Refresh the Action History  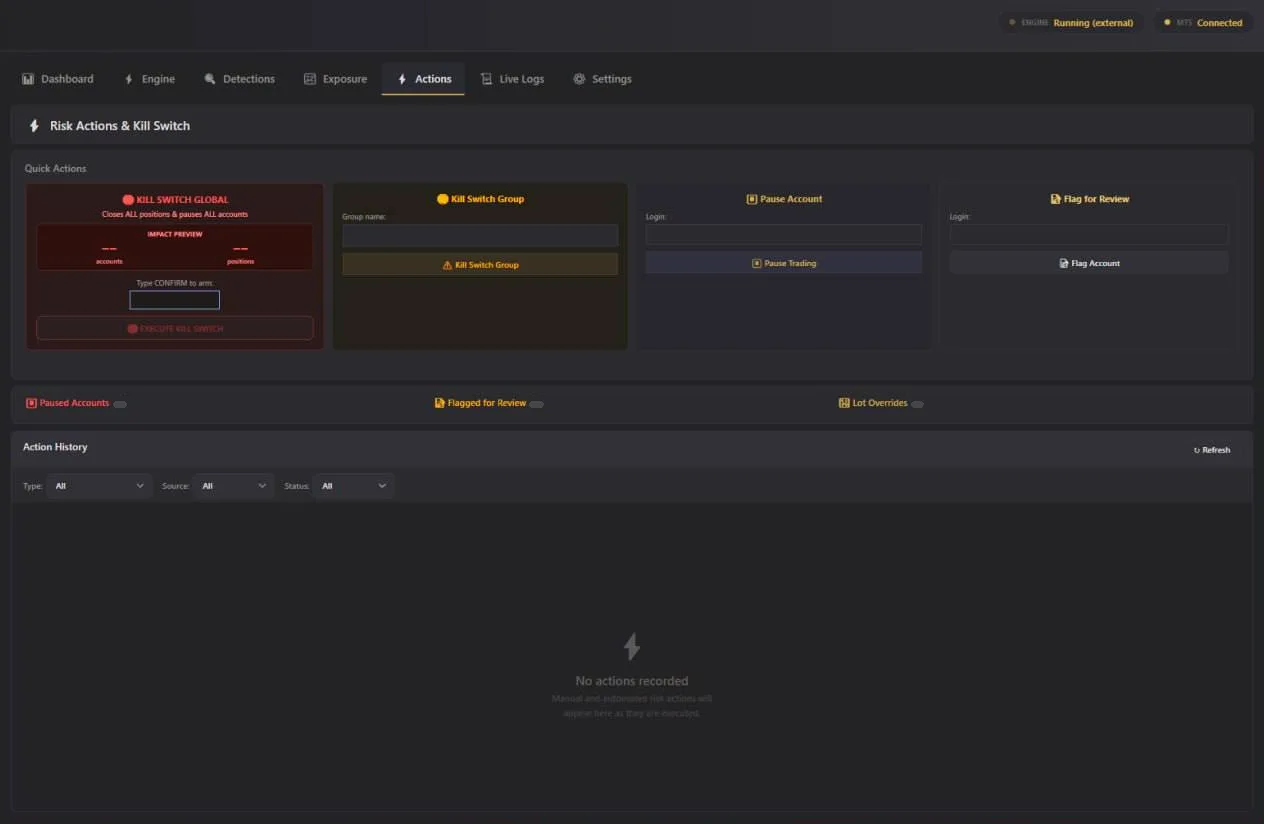point(1212,450)
